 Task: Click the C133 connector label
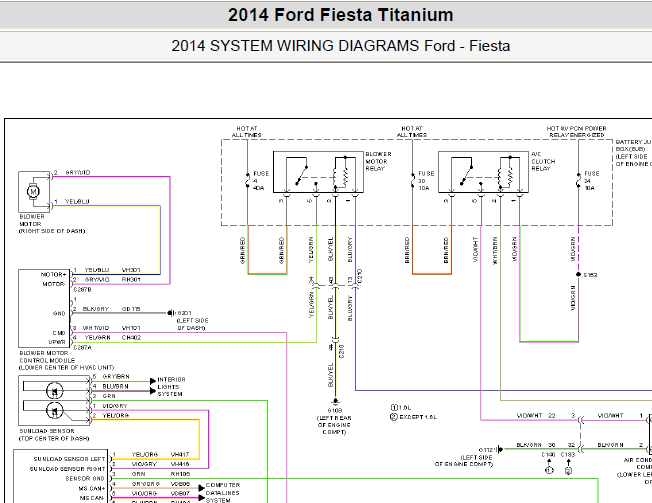[568, 454]
